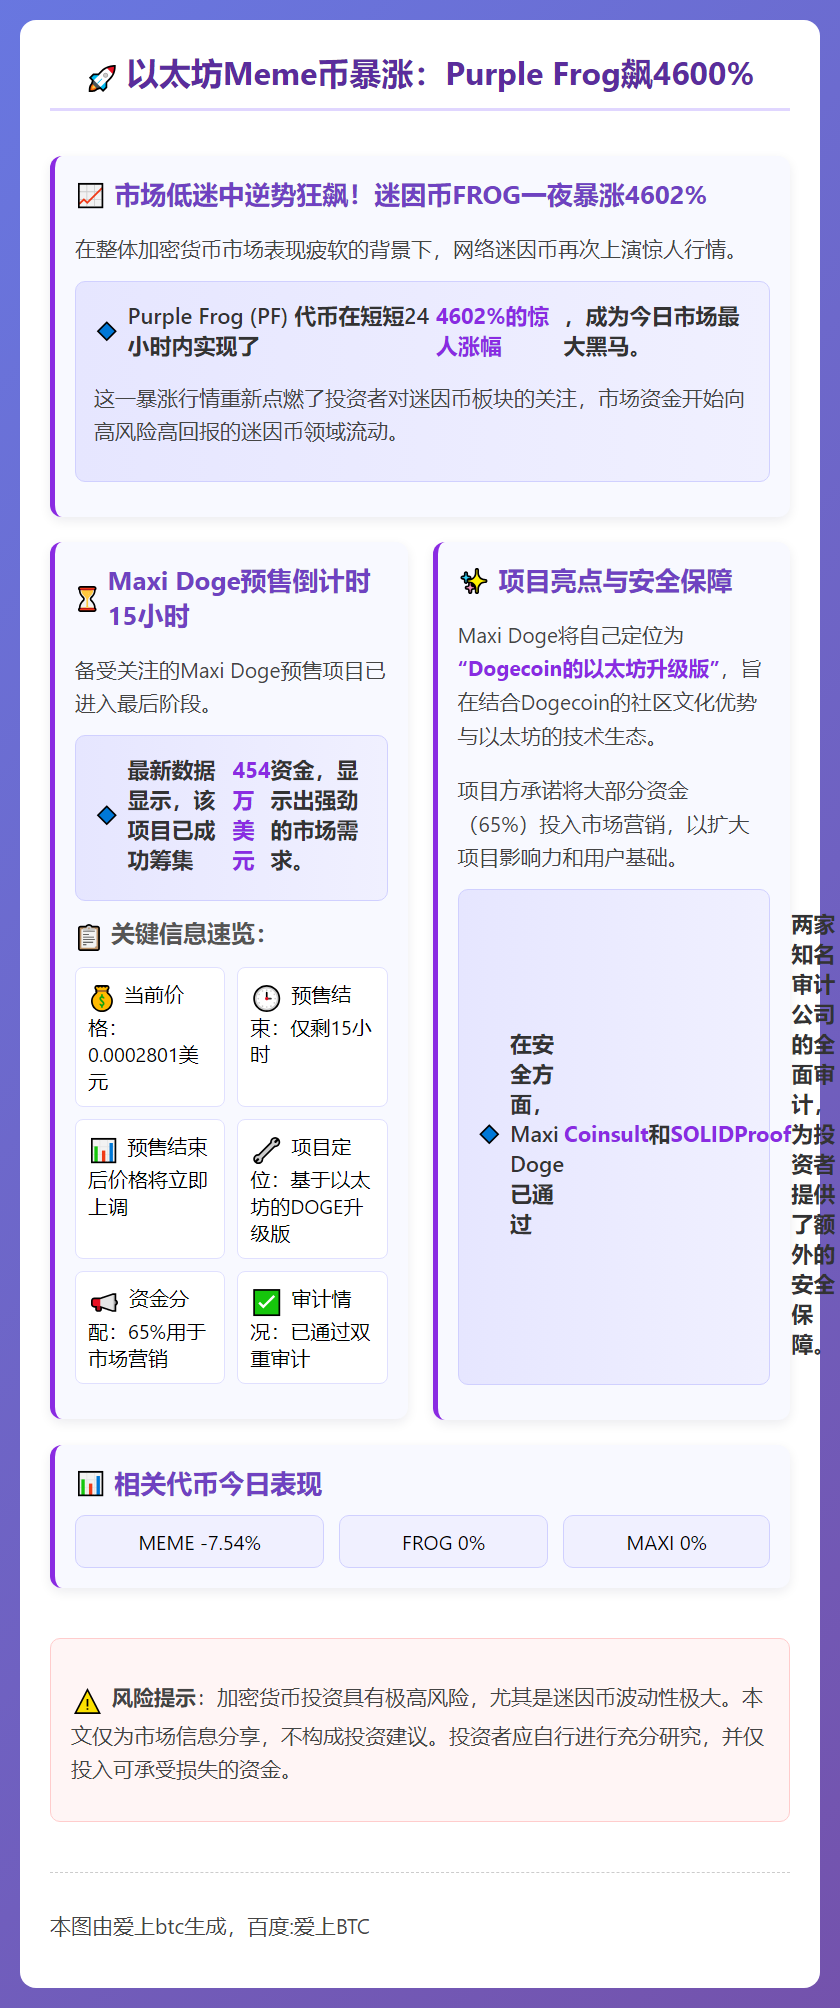This screenshot has width=840, height=2008.
Task: Click the clipboard icon next to 关键信息速览
Action: click(x=89, y=936)
